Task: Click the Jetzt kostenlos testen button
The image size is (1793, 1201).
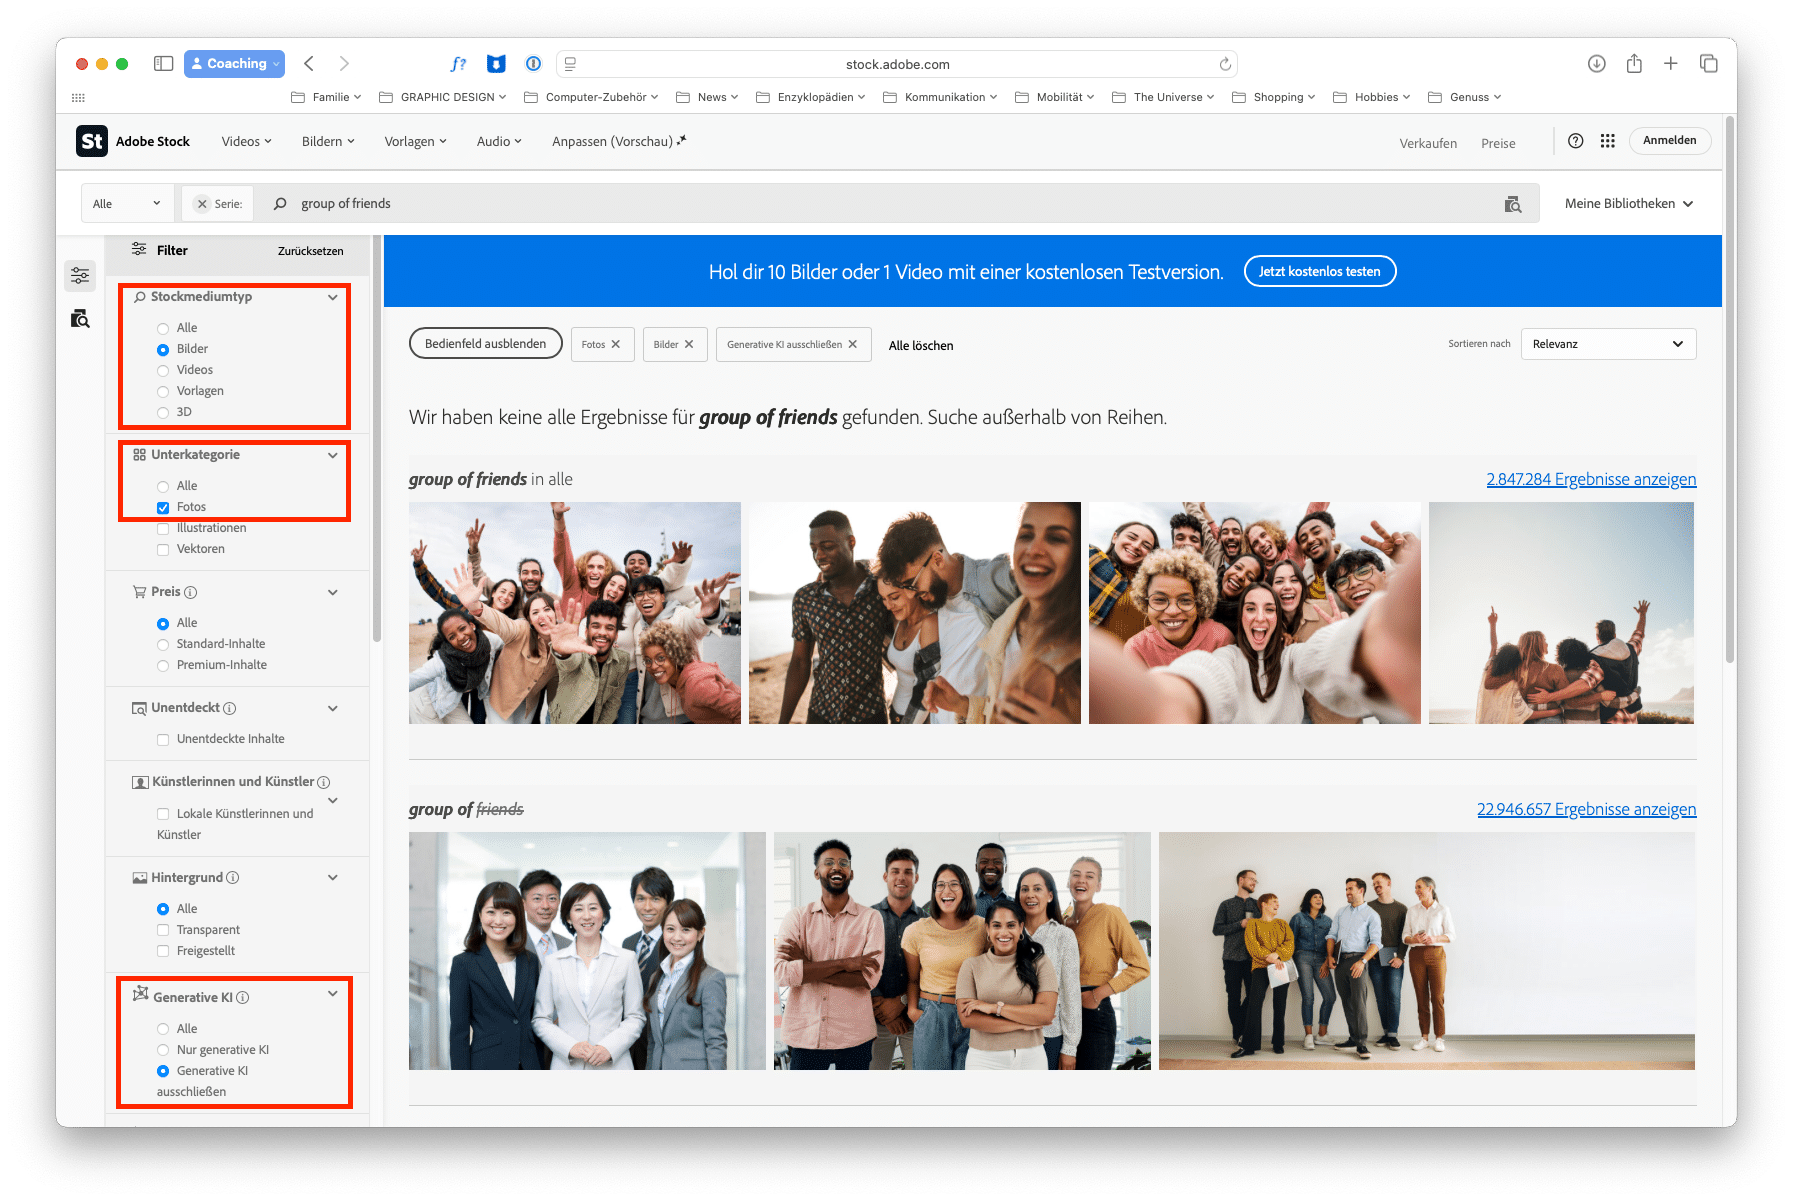Action: pyautogui.click(x=1319, y=271)
